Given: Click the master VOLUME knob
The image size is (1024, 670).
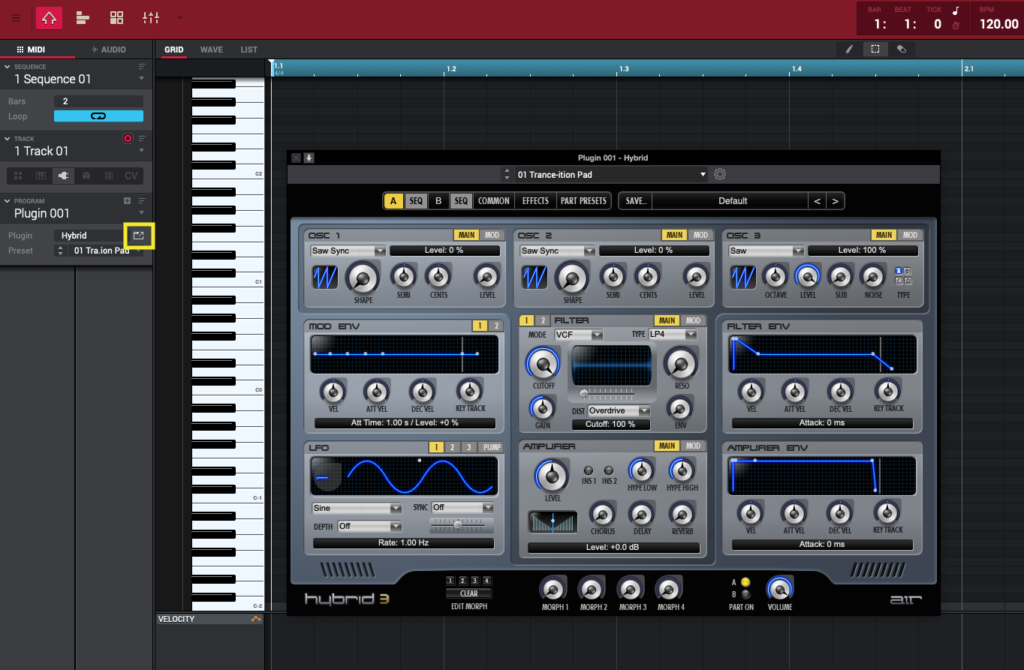Looking at the screenshot, I should [x=779, y=589].
